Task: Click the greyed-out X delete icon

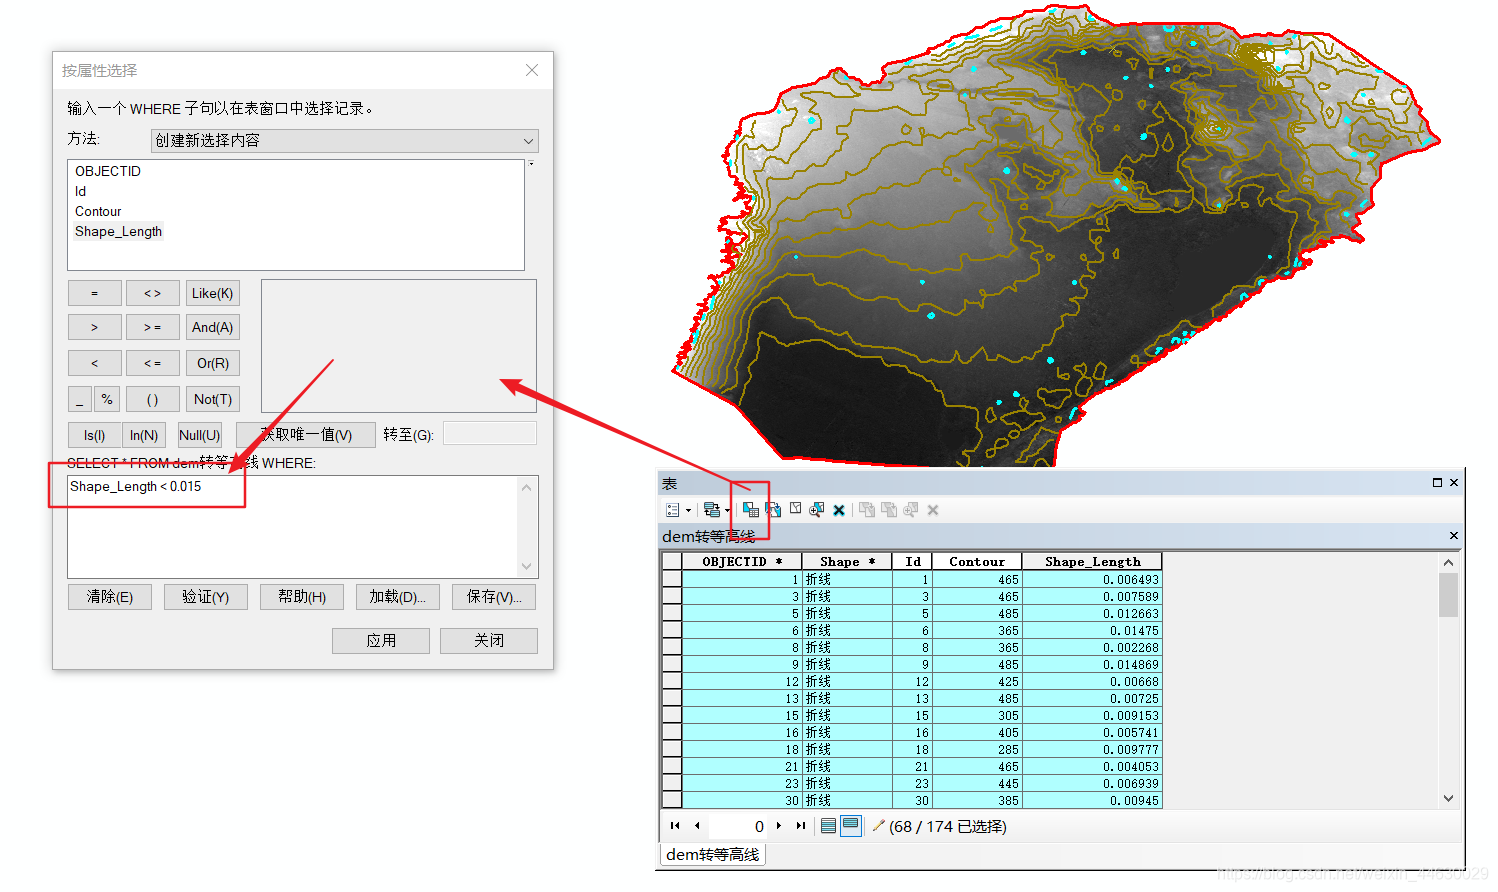Action: coord(933,510)
